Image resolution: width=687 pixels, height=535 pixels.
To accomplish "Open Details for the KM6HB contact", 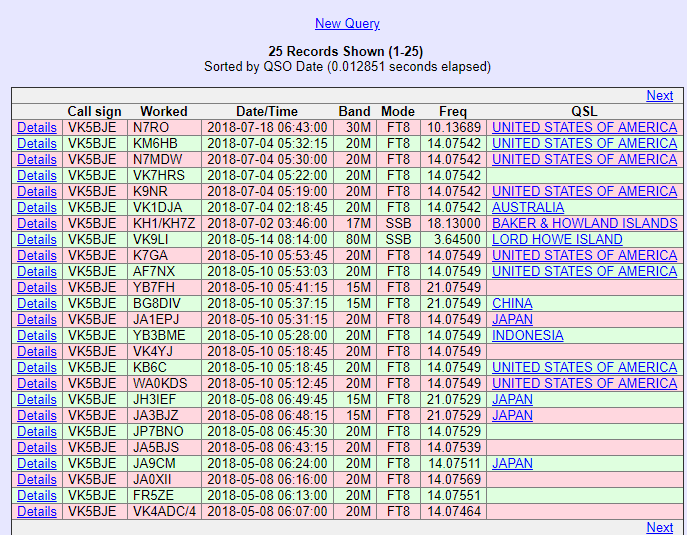I will (x=37, y=143).
